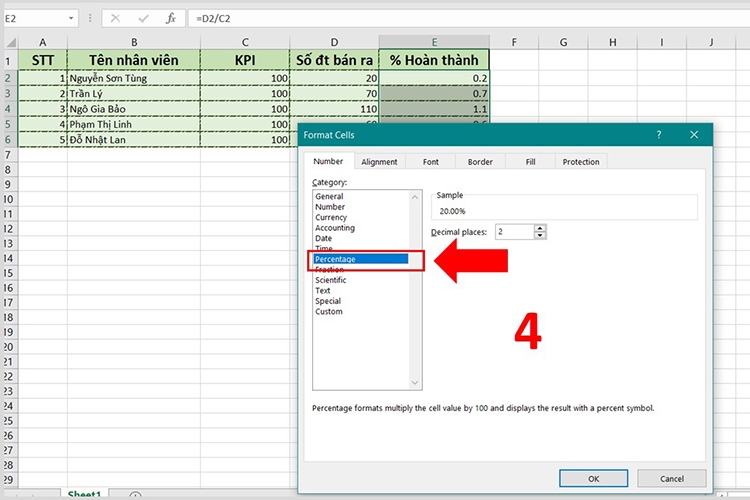Click cell D4 showing 110
Viewport: 750px width, 500px height.
(334, 109)
